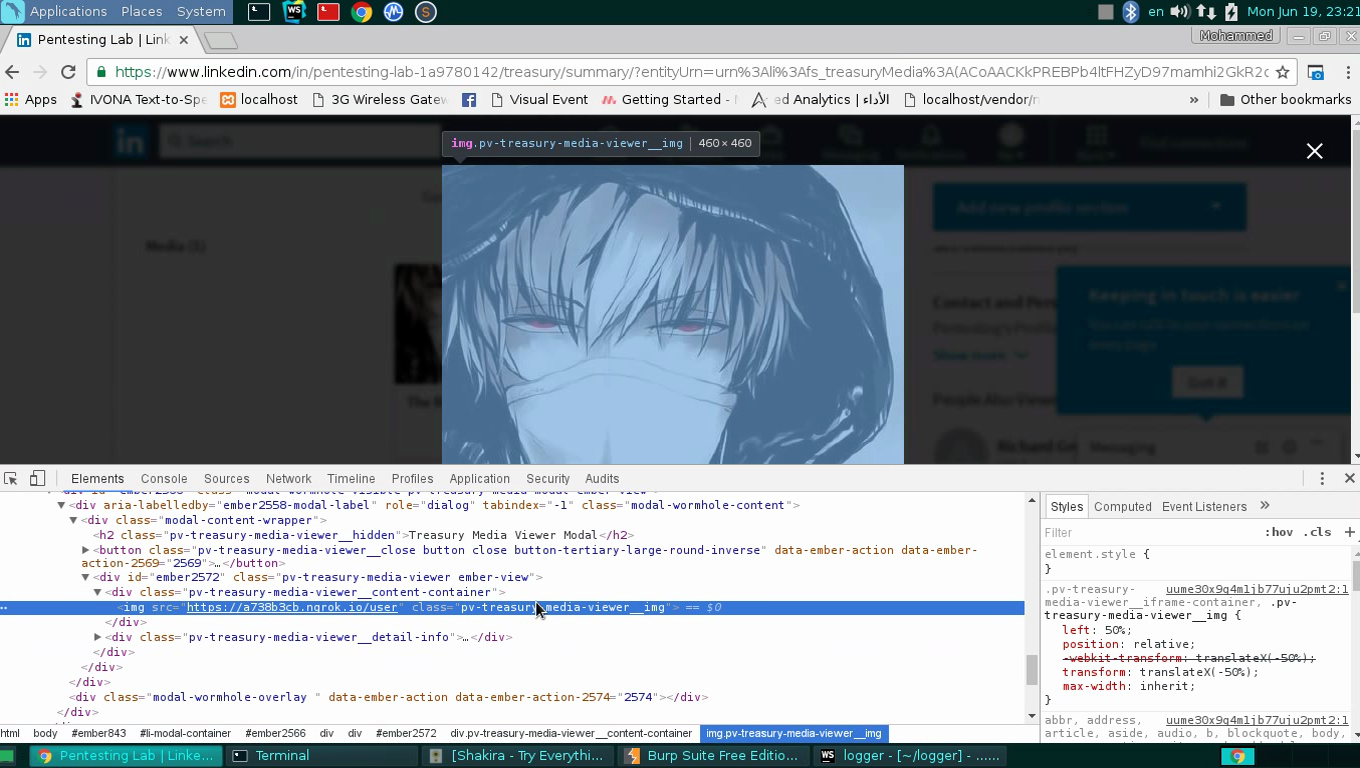Add a new style rule with plus

tap(1349, 532)
